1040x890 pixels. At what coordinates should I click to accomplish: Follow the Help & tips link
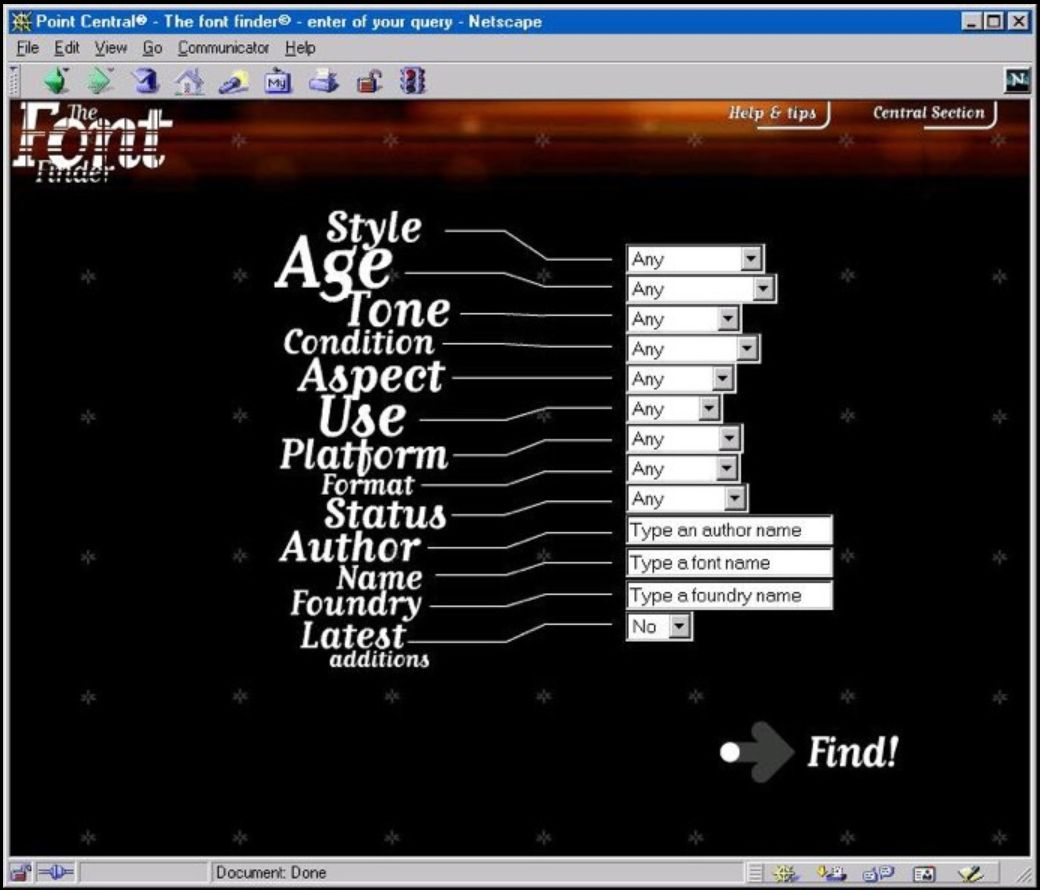[773, 113]
